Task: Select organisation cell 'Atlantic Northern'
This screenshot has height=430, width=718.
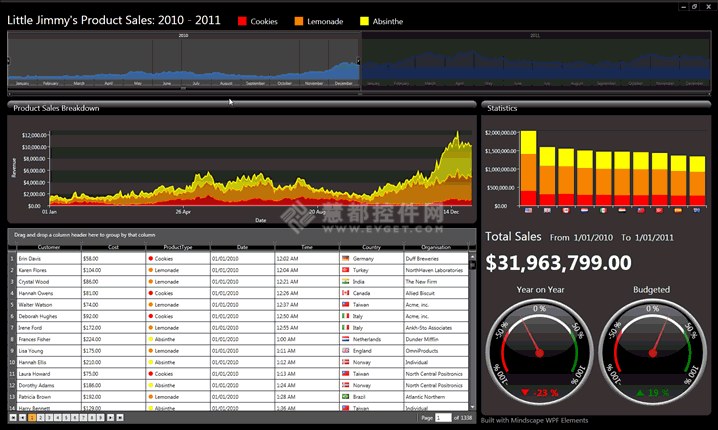Action: click(x=436, y=397)
